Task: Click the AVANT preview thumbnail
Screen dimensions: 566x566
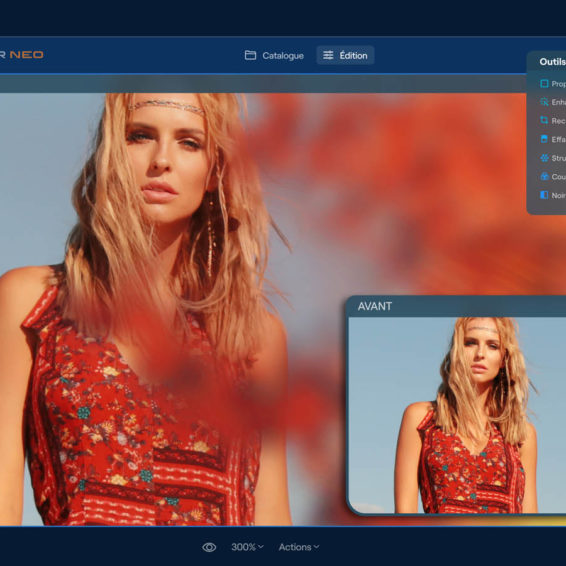Action: (457, 415)
